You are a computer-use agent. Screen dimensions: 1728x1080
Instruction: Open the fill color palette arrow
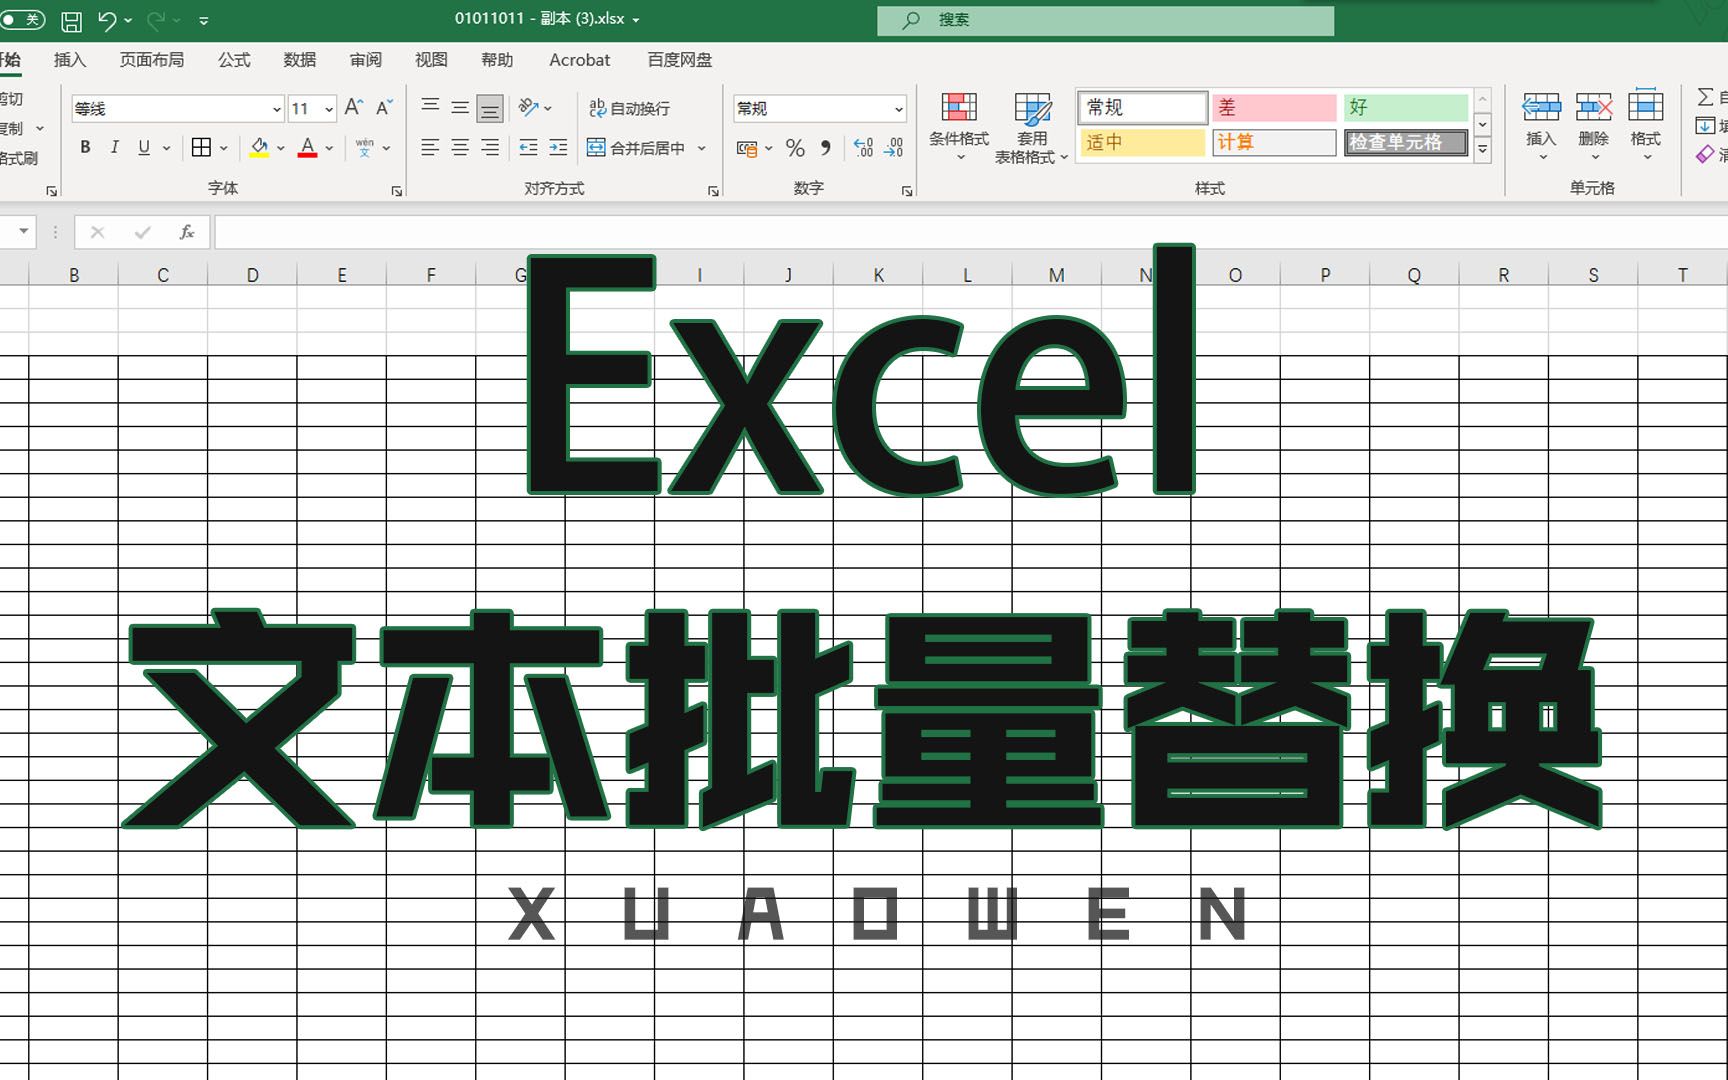[x=281, y=148]
